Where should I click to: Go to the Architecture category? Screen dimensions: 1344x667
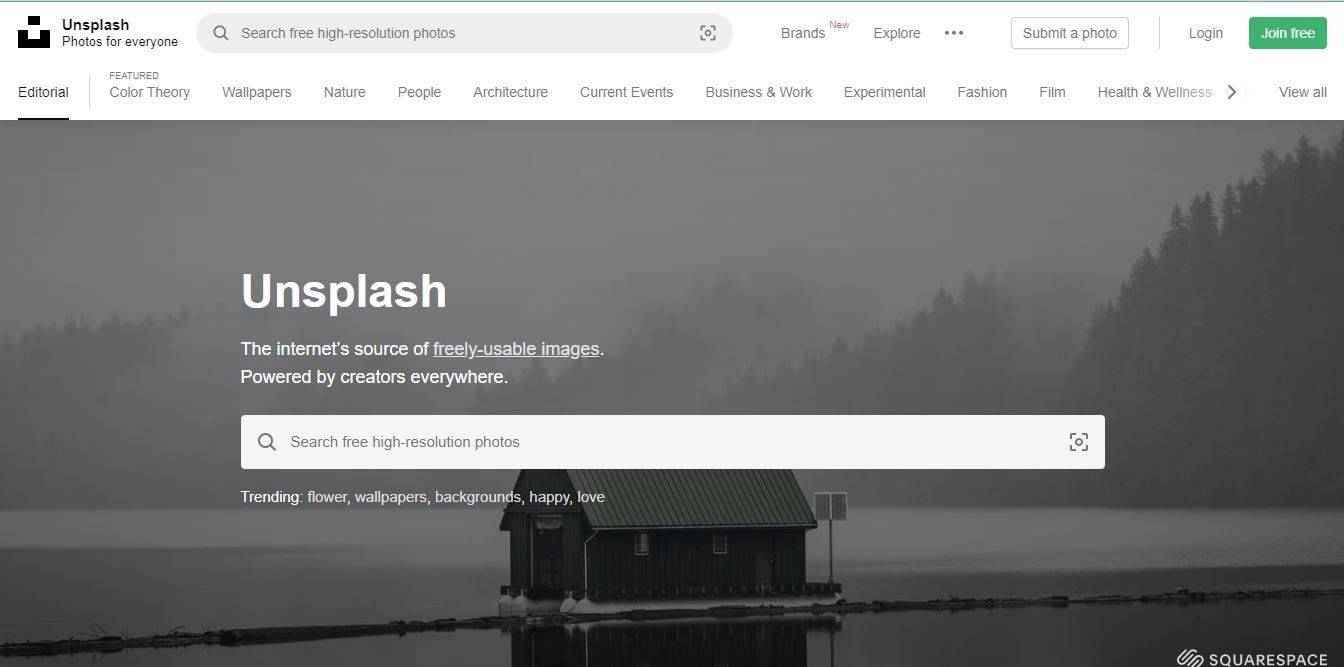click(511, 92)
